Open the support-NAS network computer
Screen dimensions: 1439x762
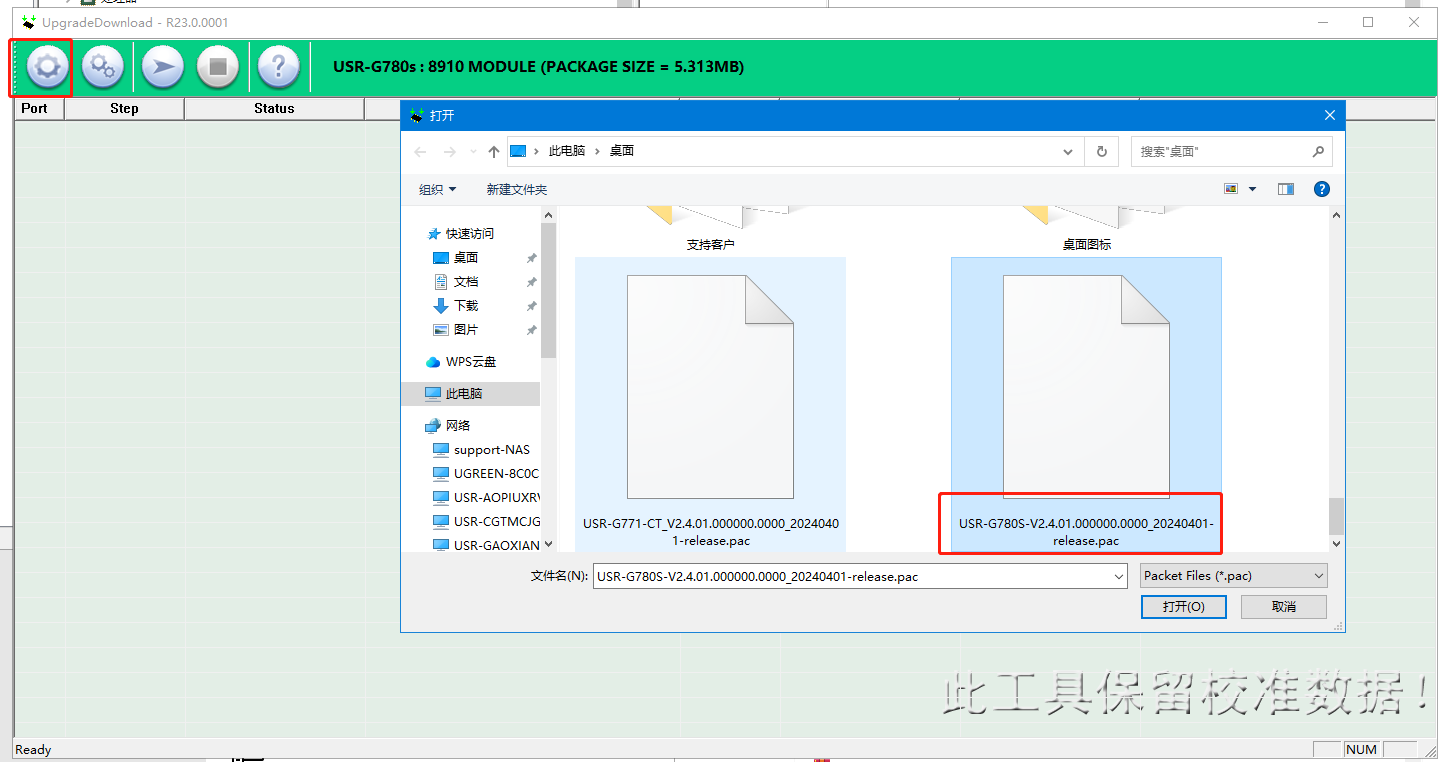coord(481,449)
